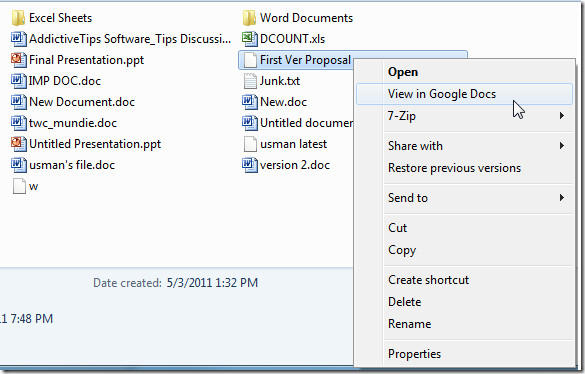Select the AddictiveTips Software_Tips Discussi... file name
The image size is (585, 374).
tap(130, 39)
